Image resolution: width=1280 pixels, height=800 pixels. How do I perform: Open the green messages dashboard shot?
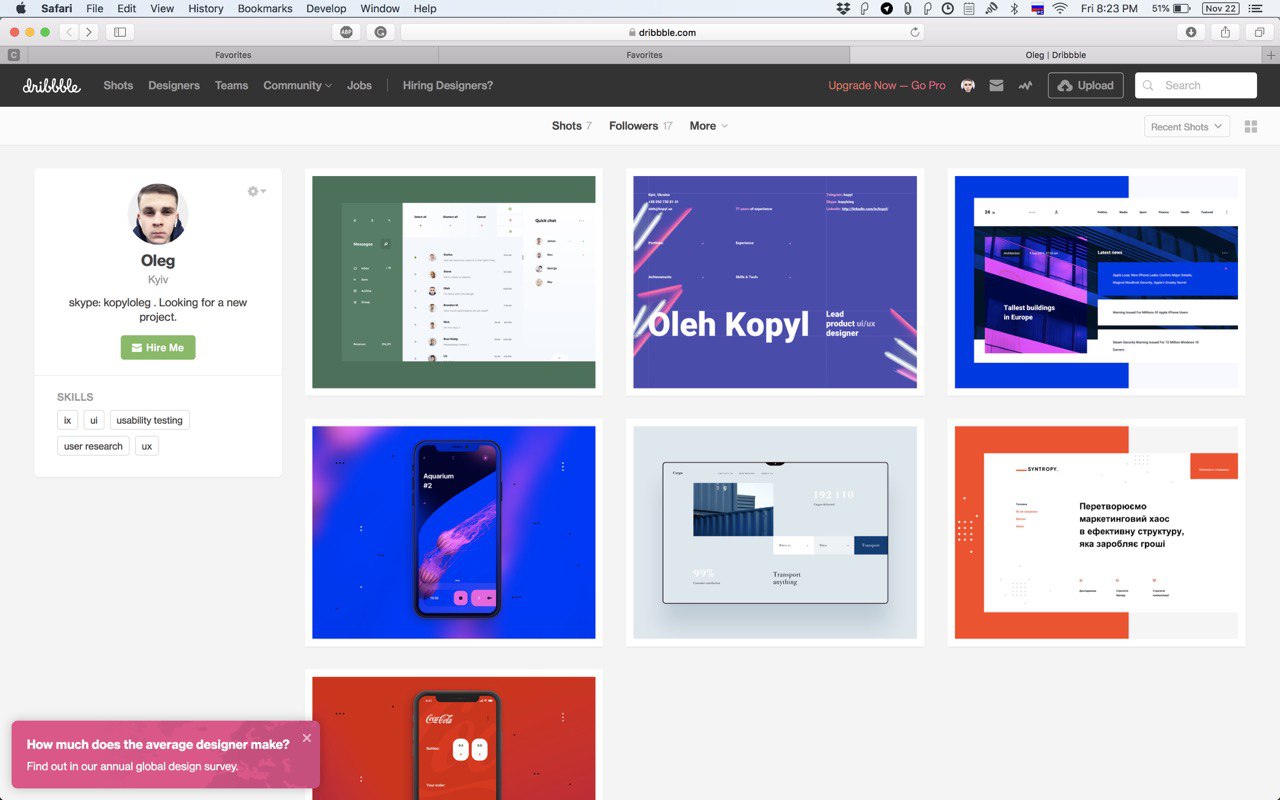point(454,282)
